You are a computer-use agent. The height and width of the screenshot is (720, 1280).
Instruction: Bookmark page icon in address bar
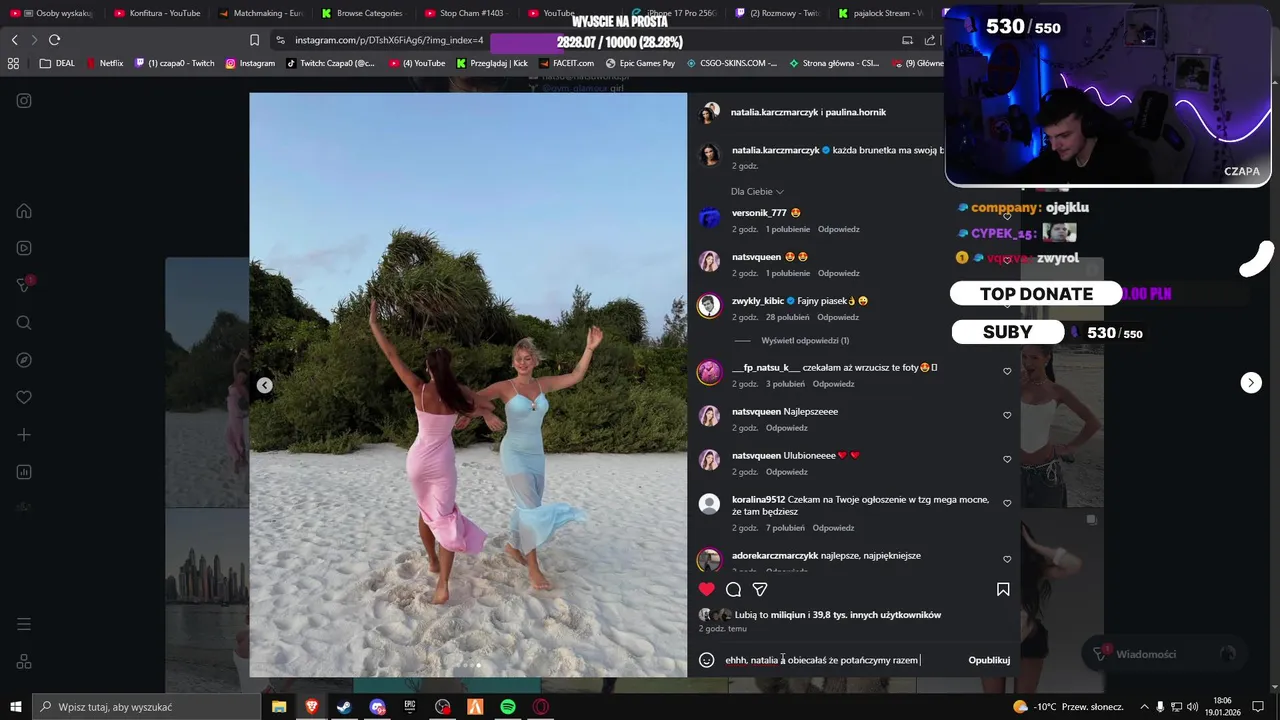(254, 40)
